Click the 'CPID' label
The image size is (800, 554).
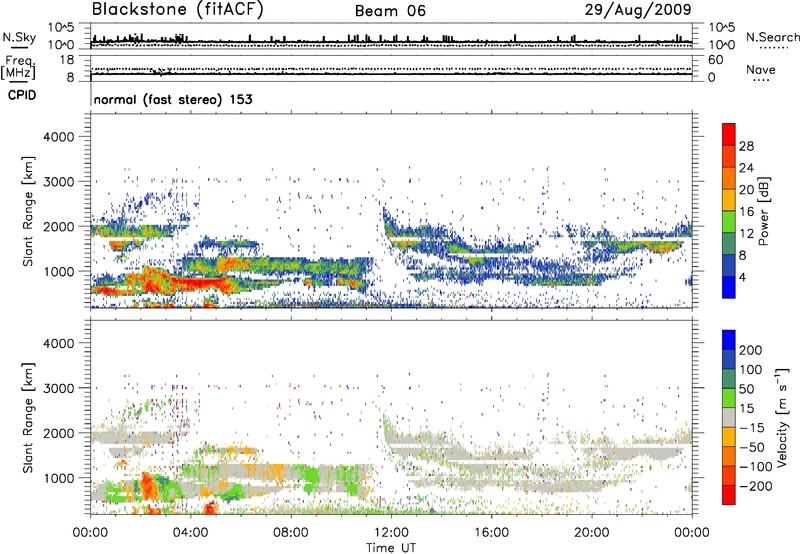pyautogui.click(x=22, y=95)
